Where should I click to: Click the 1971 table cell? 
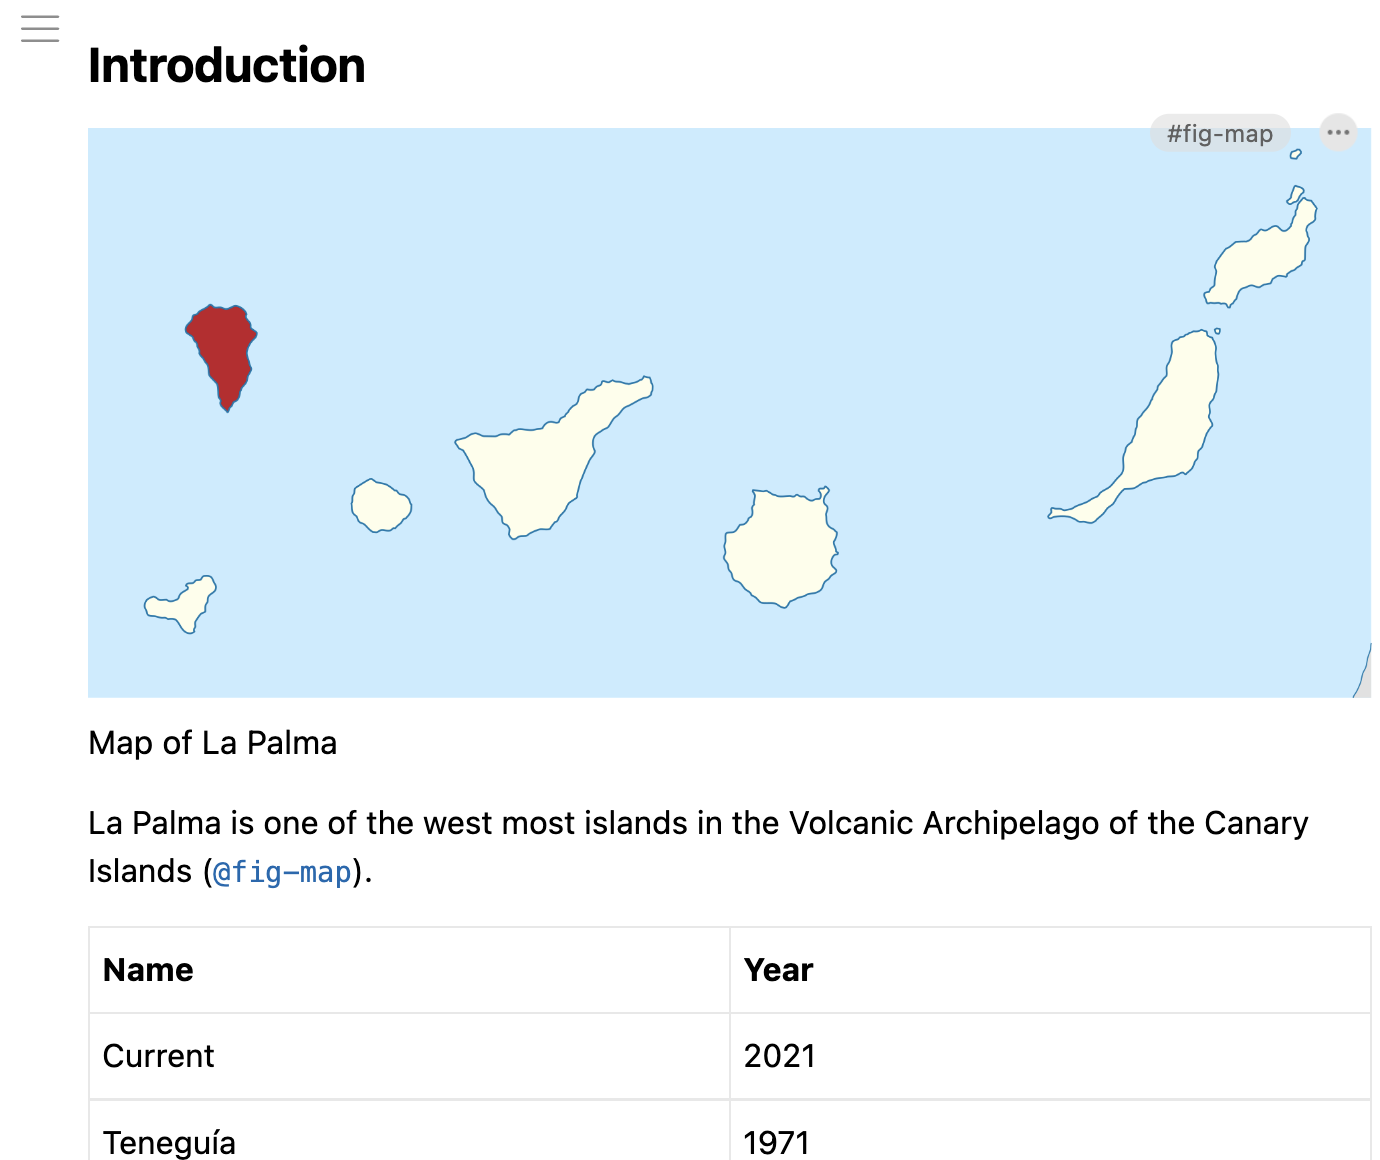point(776,1142)
